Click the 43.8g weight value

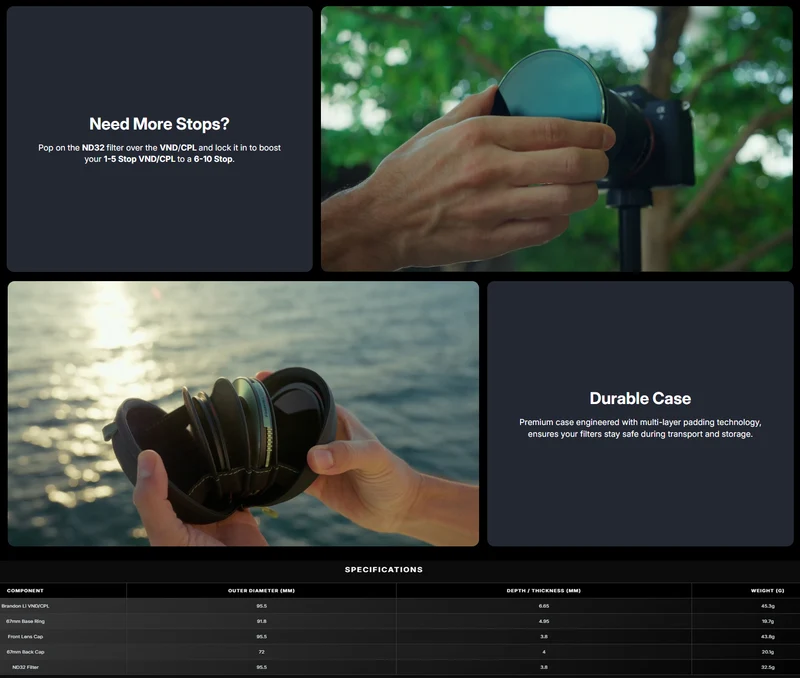pyautogui.click(x=767, y=637)
